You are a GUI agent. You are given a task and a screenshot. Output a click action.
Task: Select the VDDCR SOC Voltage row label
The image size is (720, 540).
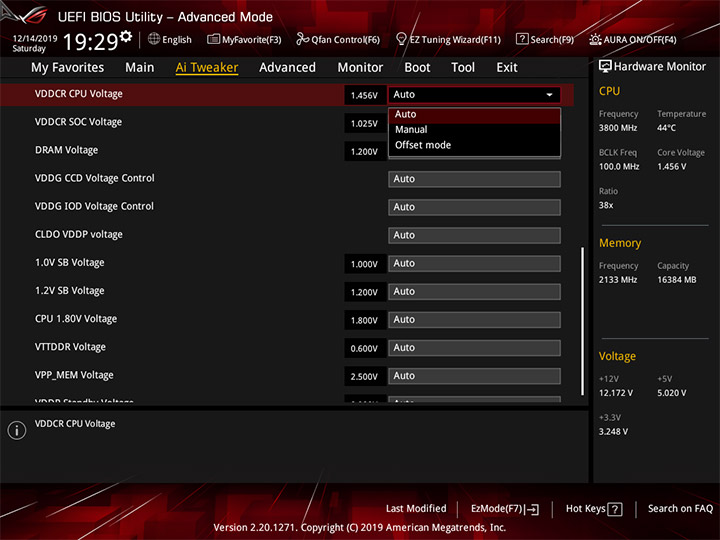[79, 122]
